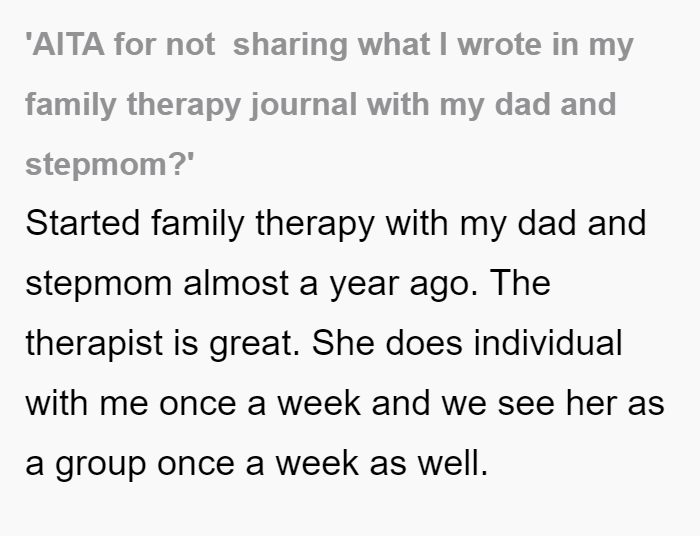The height and width of the screenshot is (536, 700).
Task: Click the words wrote in my in title
Action: click(x=546, y=46)
